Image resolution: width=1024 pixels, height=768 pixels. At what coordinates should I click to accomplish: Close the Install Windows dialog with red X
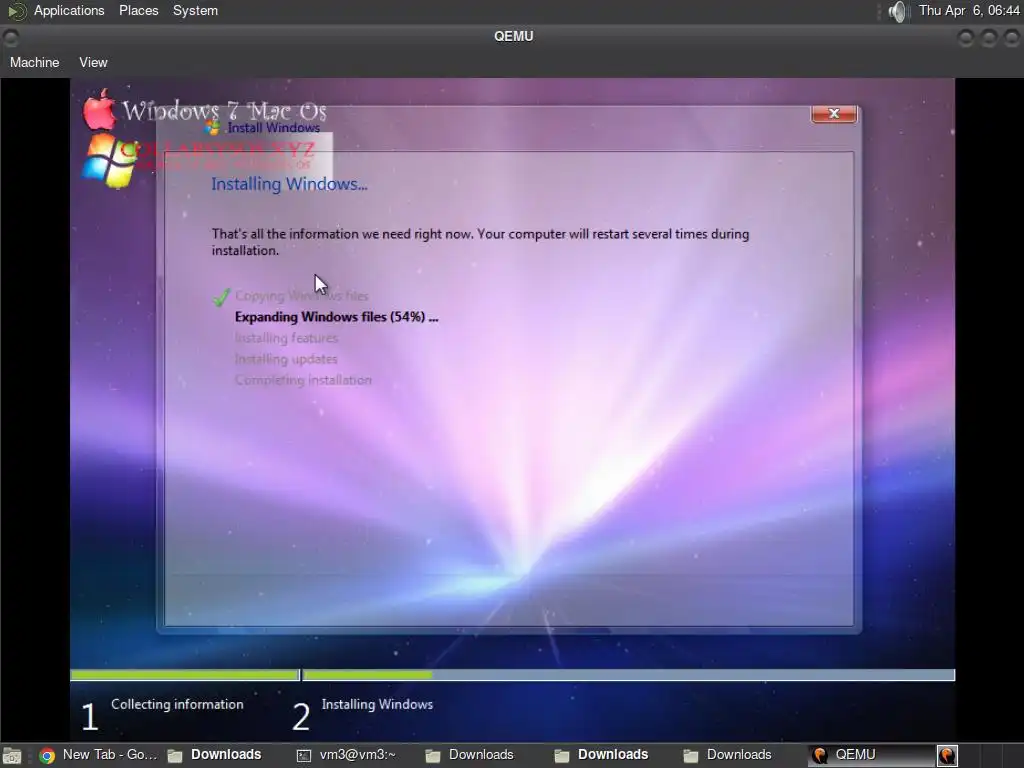click(x=834, y=114)
